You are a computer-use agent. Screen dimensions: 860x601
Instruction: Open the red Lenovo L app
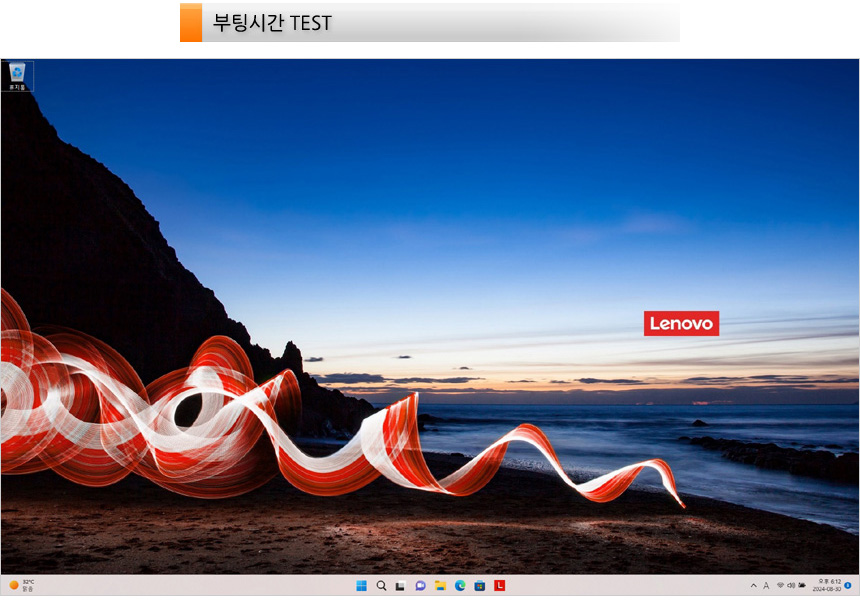click(x=500, y=585)
